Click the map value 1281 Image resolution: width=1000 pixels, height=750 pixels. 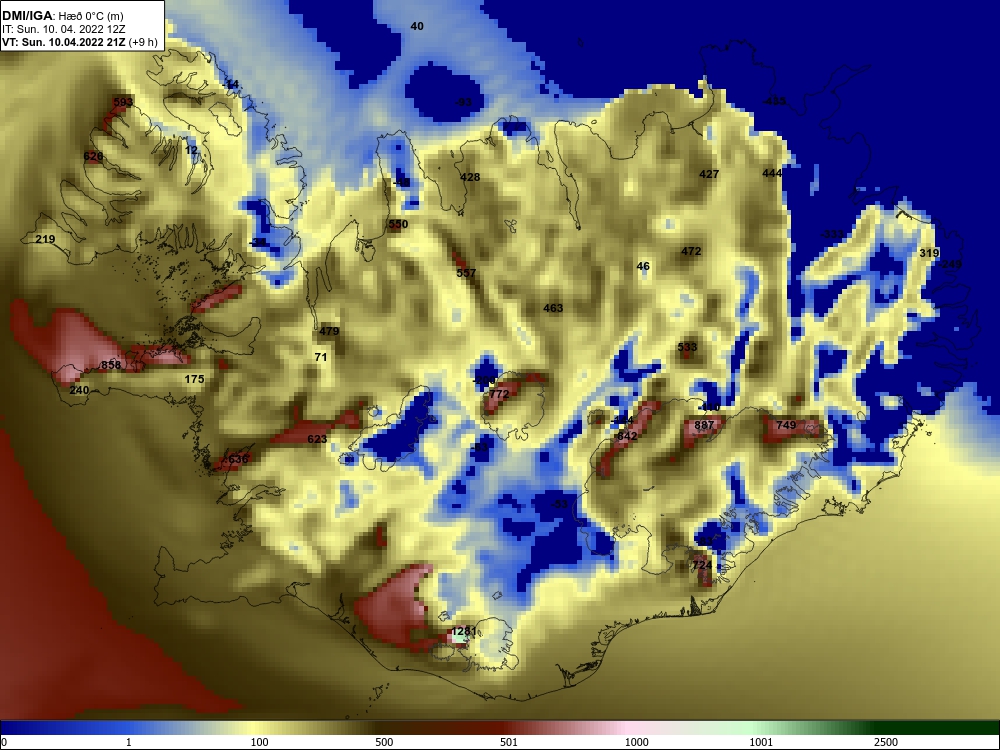click(x=464, y=631)
